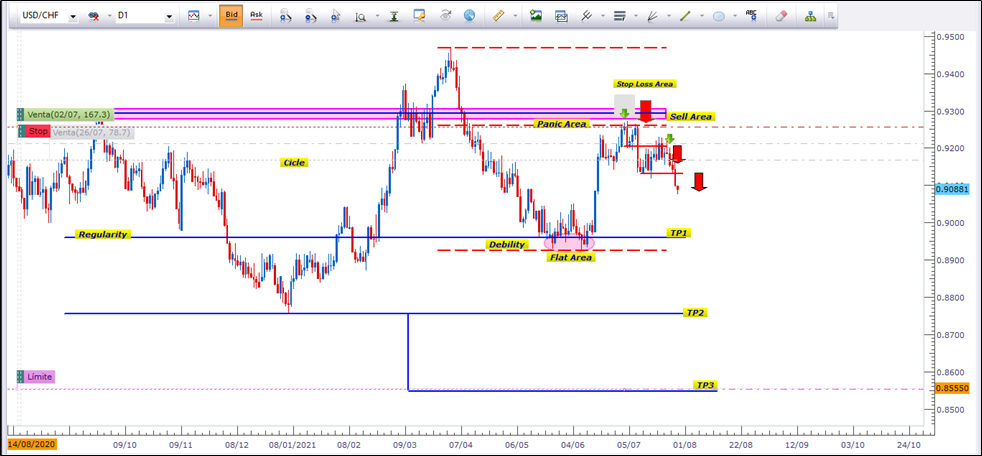
Task: Click the unlink chart icon with red X
Action: (x=93, y=17)
